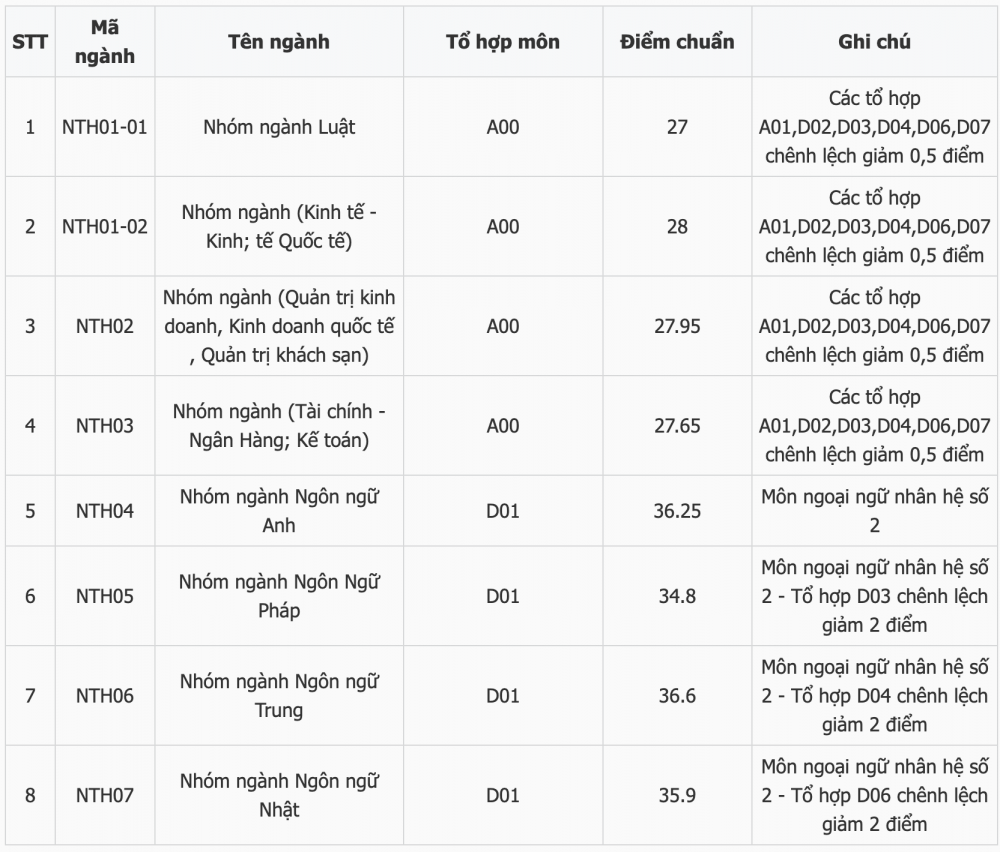Click the STT column header

pyautogui.click(x=30, y=42)
